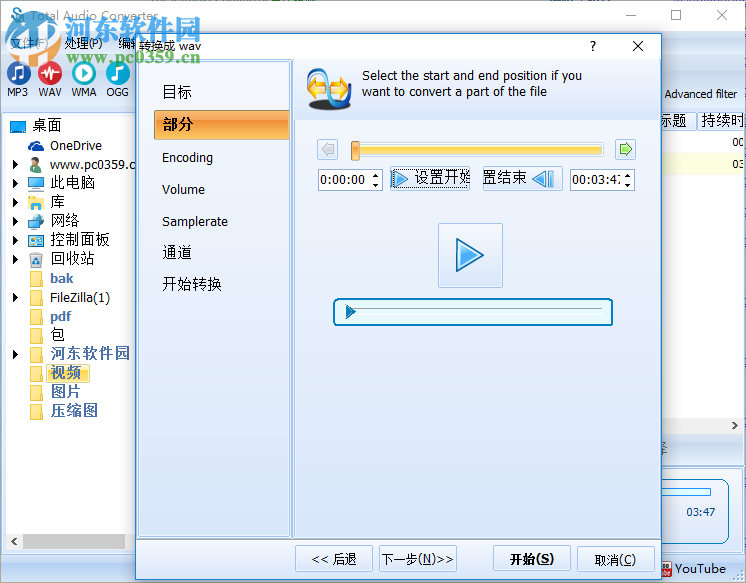Expand the 网络 node
This screenshot has height=583, width=746.
tap(15, 221)
